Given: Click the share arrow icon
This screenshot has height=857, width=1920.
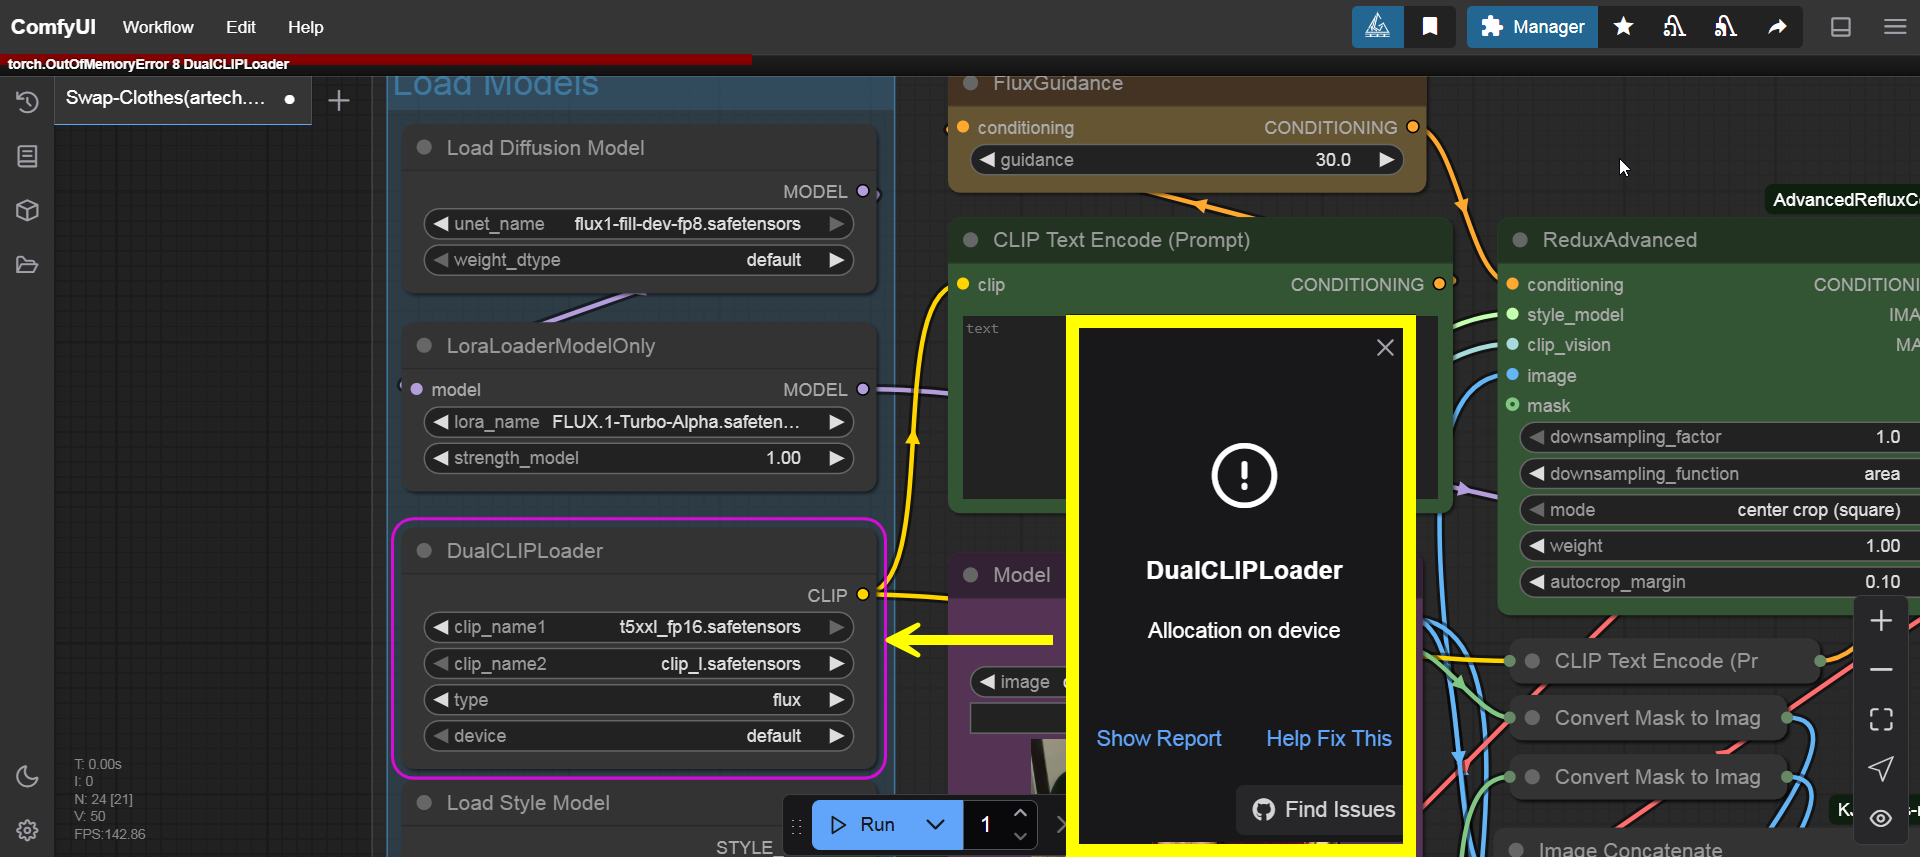Looking at the screenshot, I should pos(1777,27).
